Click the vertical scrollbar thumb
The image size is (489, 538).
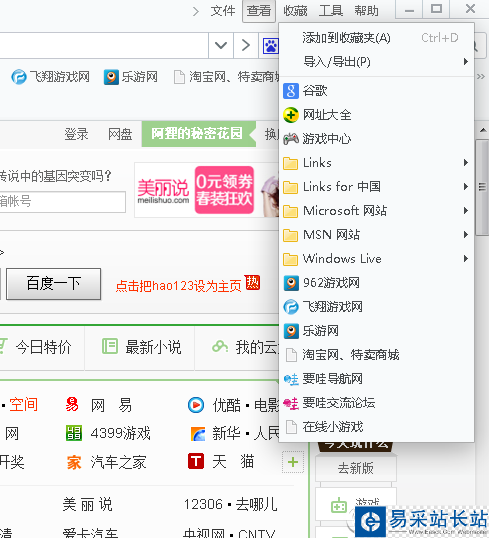482,187
